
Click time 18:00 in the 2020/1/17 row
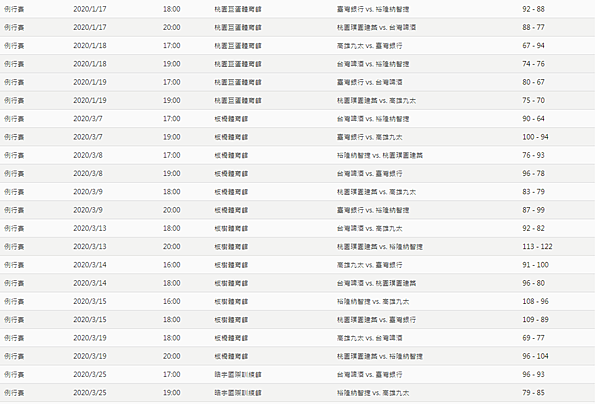(x=171, y=9)
